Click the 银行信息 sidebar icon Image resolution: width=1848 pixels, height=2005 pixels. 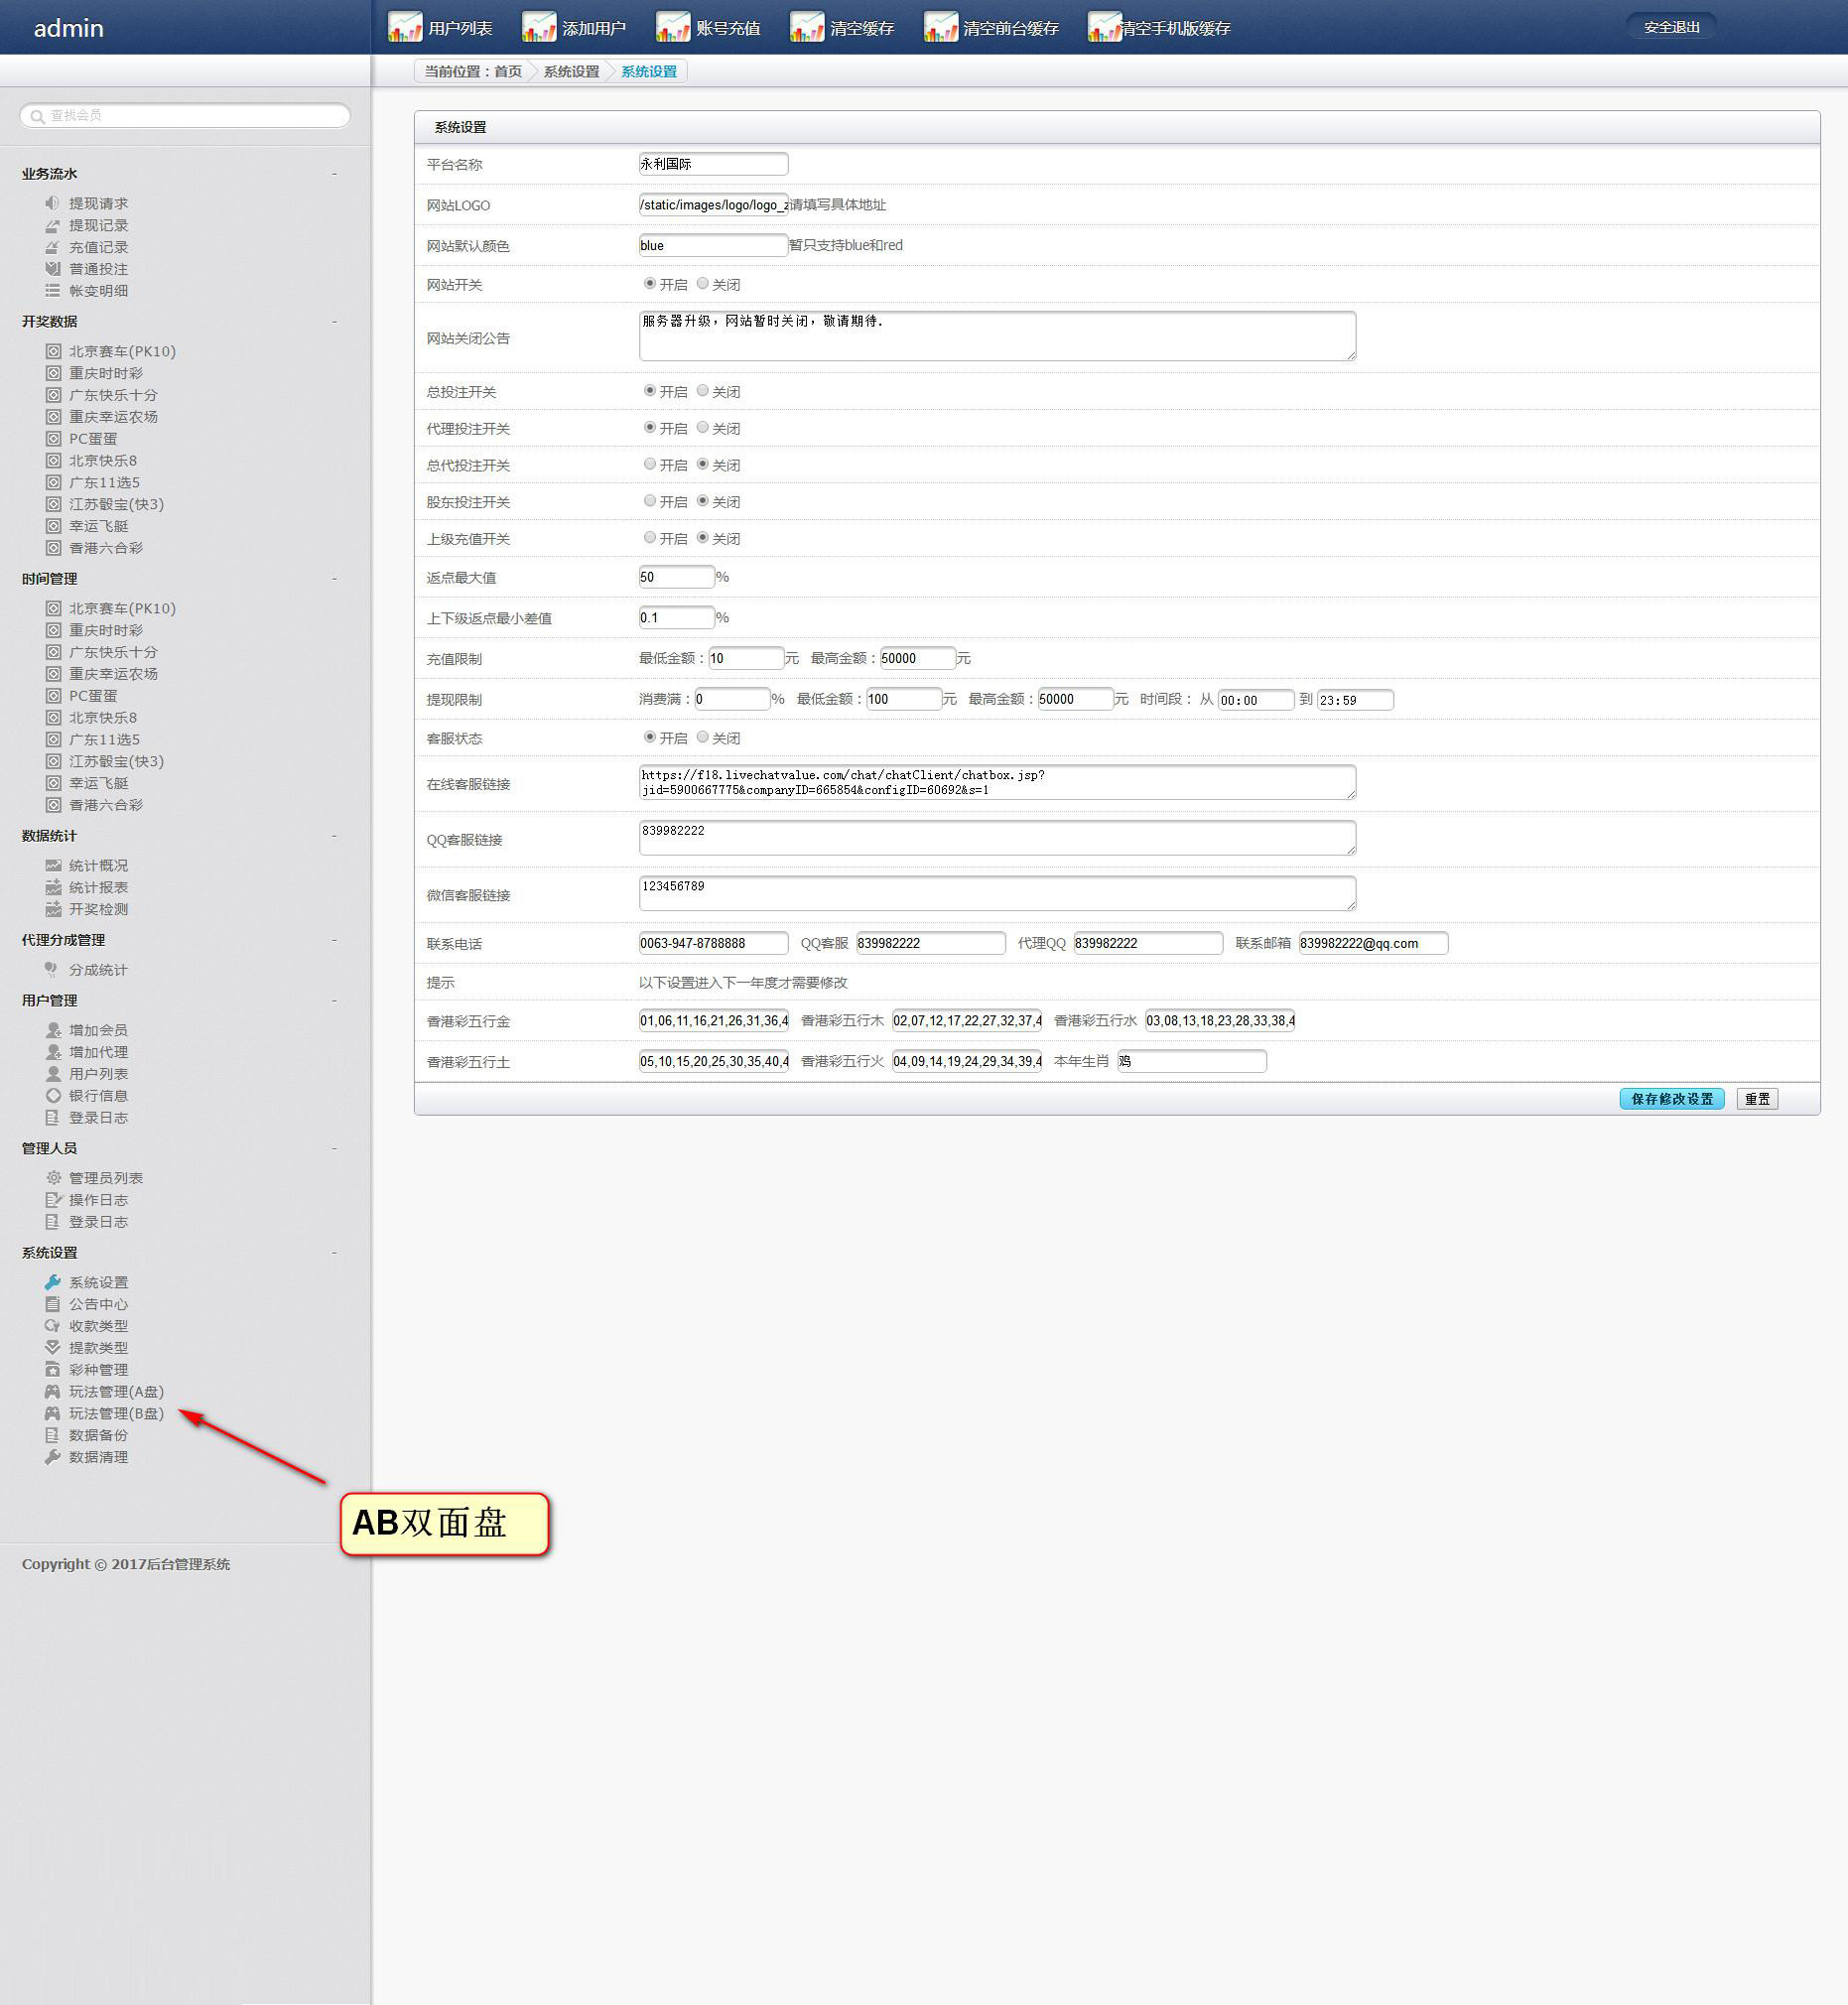coord(53,1096)
